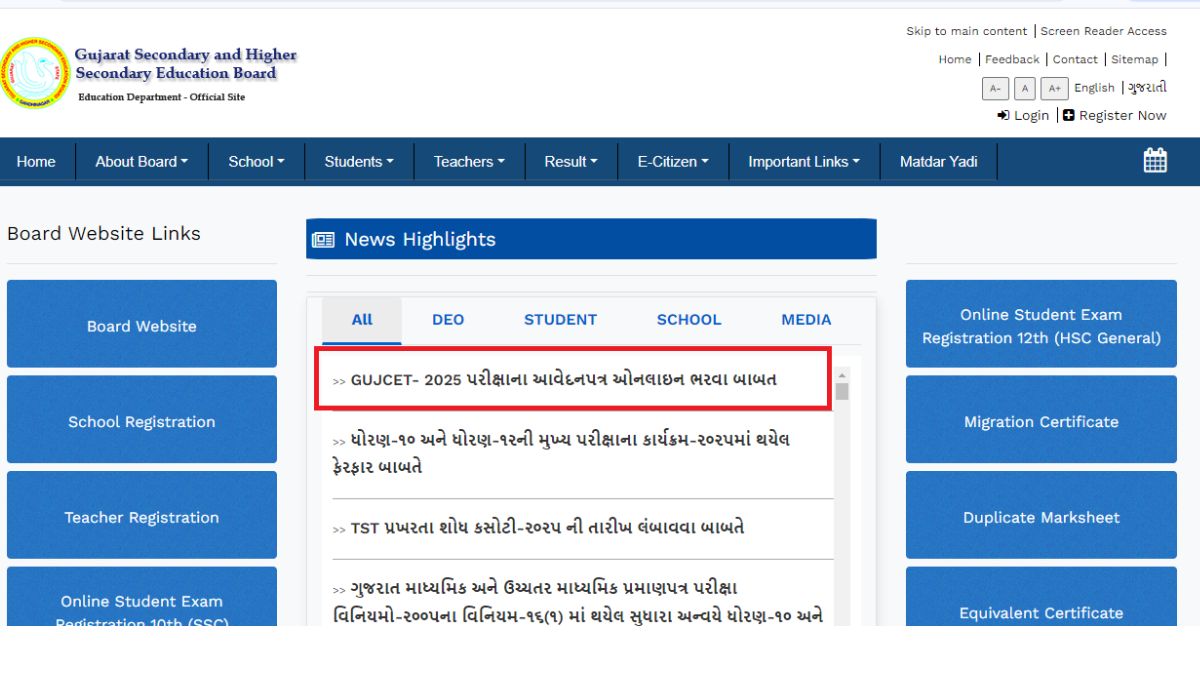The width and height of the screenshot is (1200, 675).
Task: Decrease font size with the A- control
Action: pyautogui.click(x=995, y=88)
